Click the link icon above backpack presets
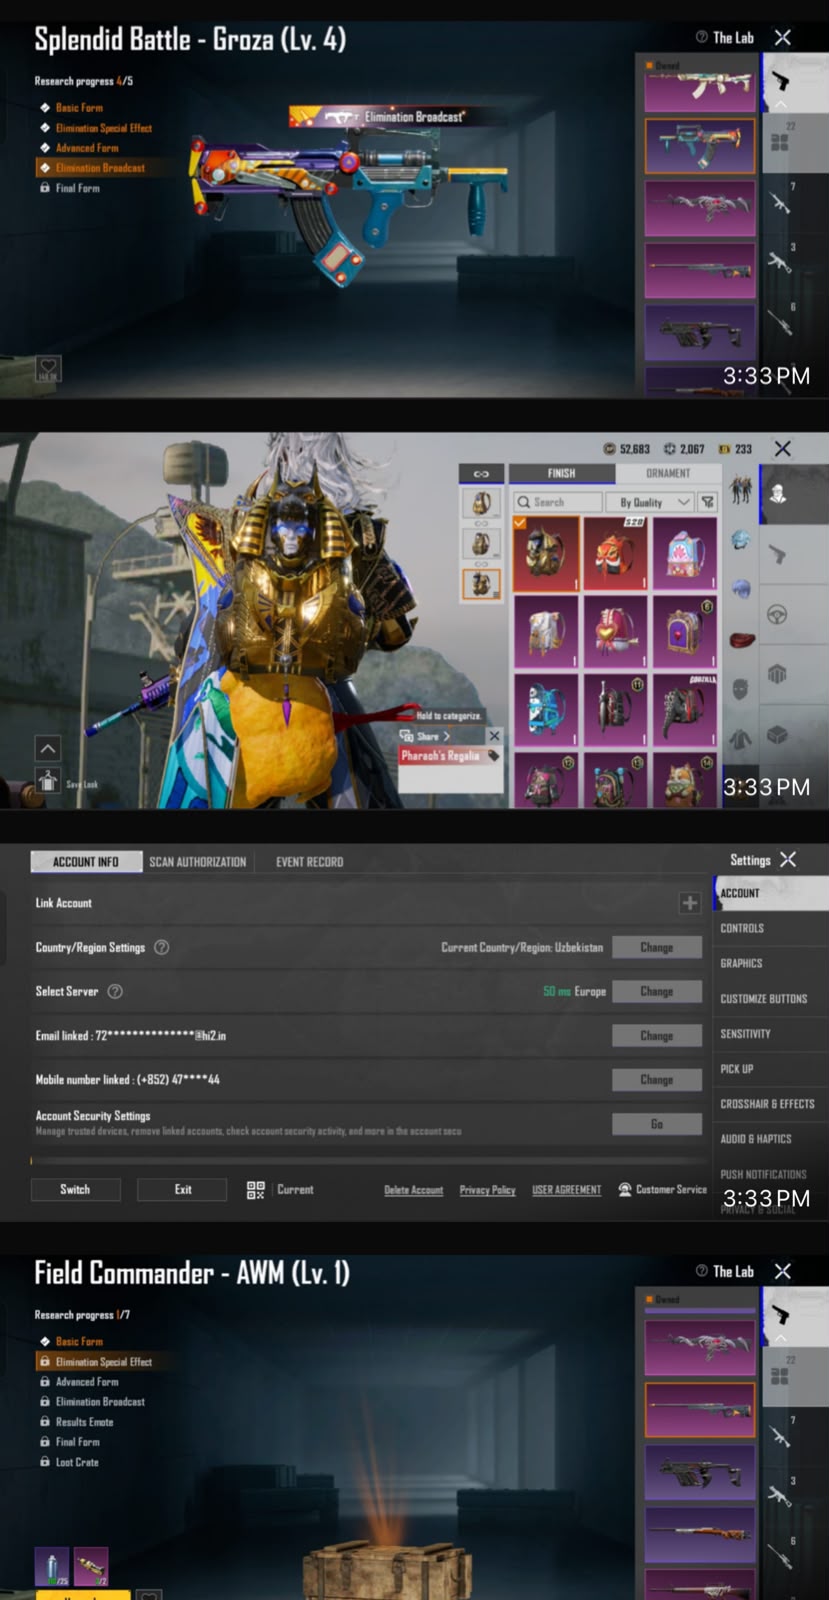 click(x=481, y=473)
